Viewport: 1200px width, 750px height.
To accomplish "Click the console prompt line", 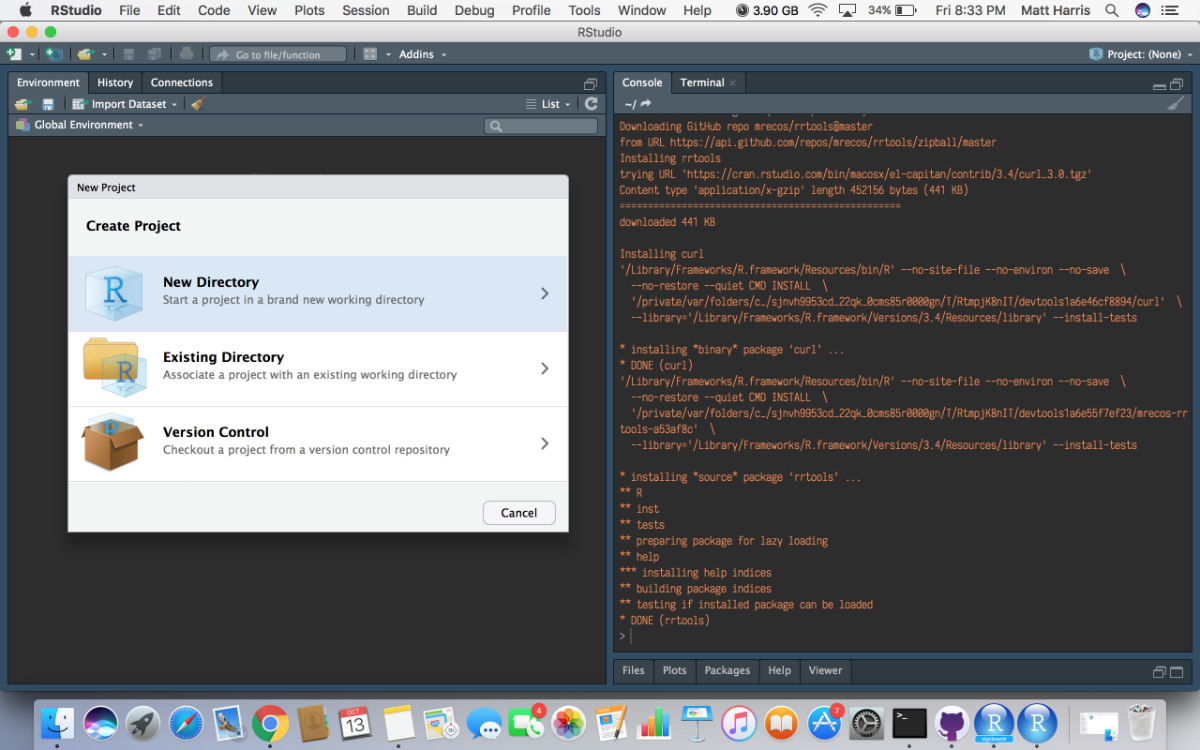I will [900, 637].
